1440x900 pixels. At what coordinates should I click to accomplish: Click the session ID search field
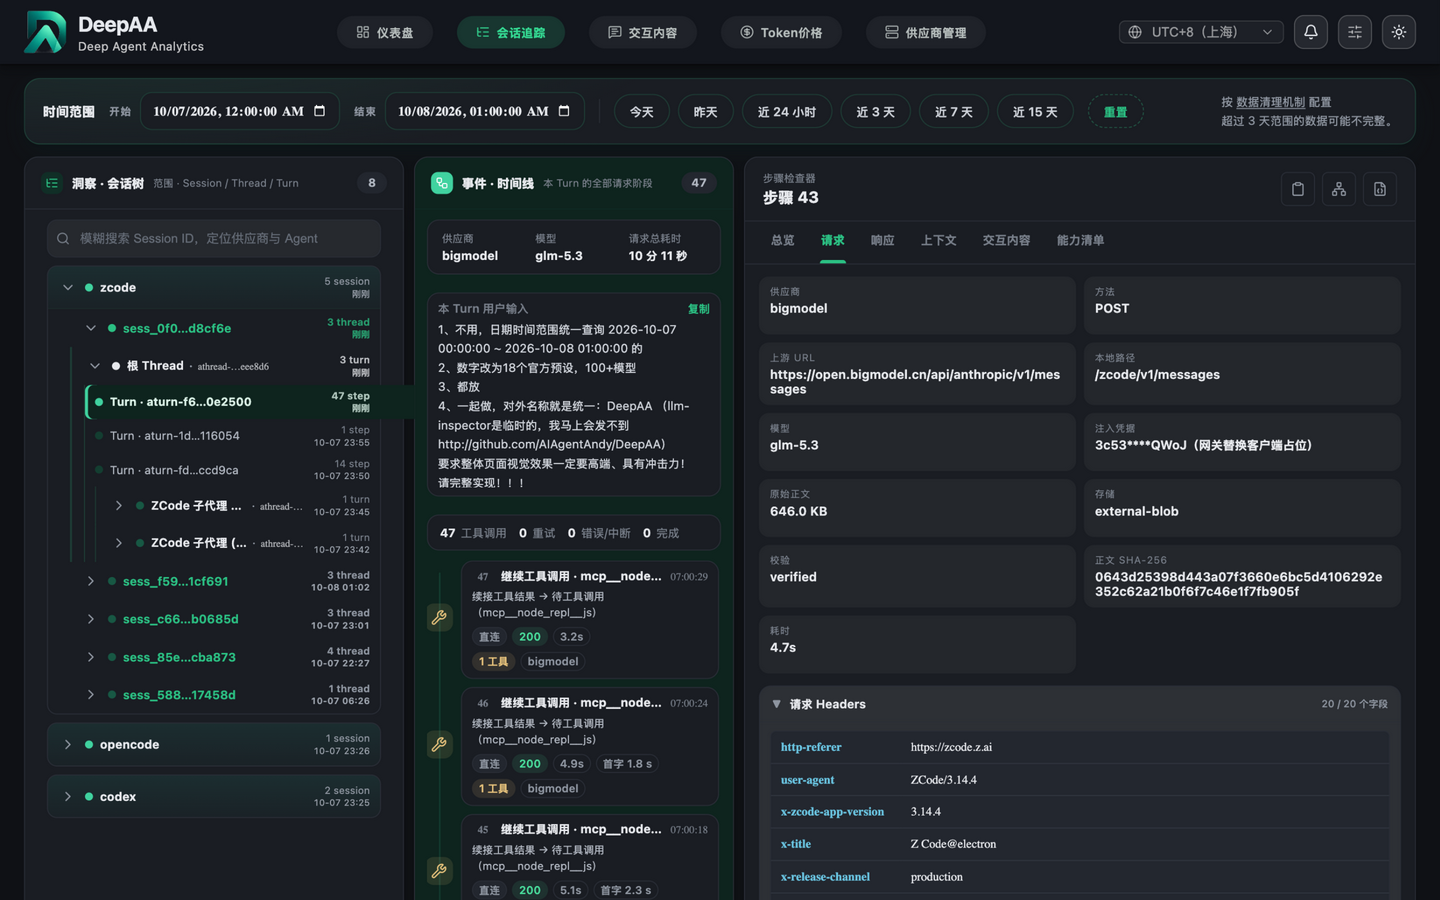pos(214,239)
